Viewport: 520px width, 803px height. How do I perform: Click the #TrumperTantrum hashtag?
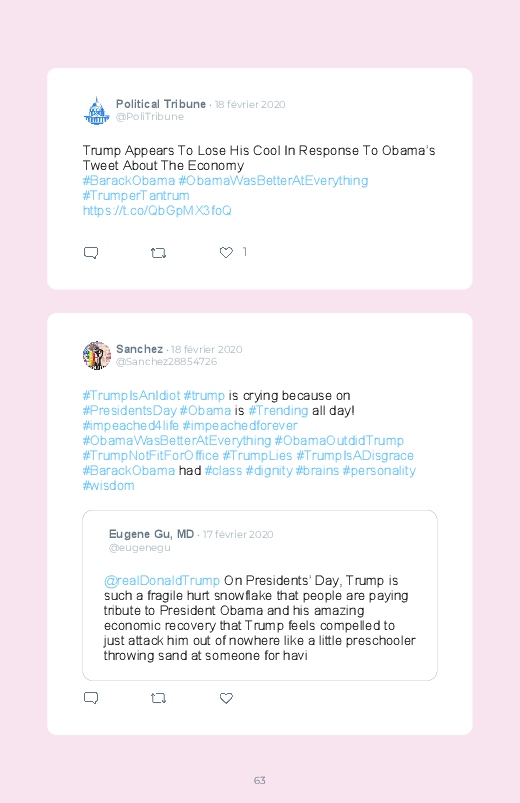136,196
